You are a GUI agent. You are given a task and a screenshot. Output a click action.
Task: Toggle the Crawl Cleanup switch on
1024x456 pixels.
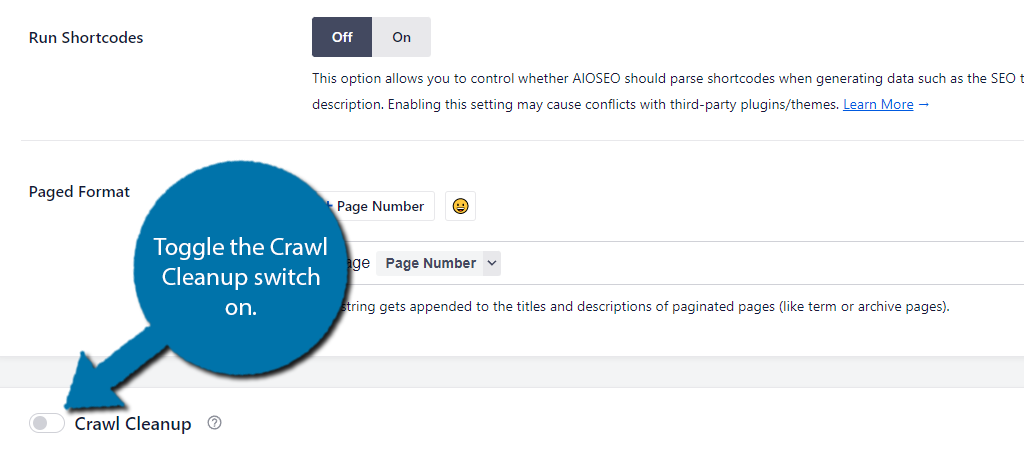(47, 423)
